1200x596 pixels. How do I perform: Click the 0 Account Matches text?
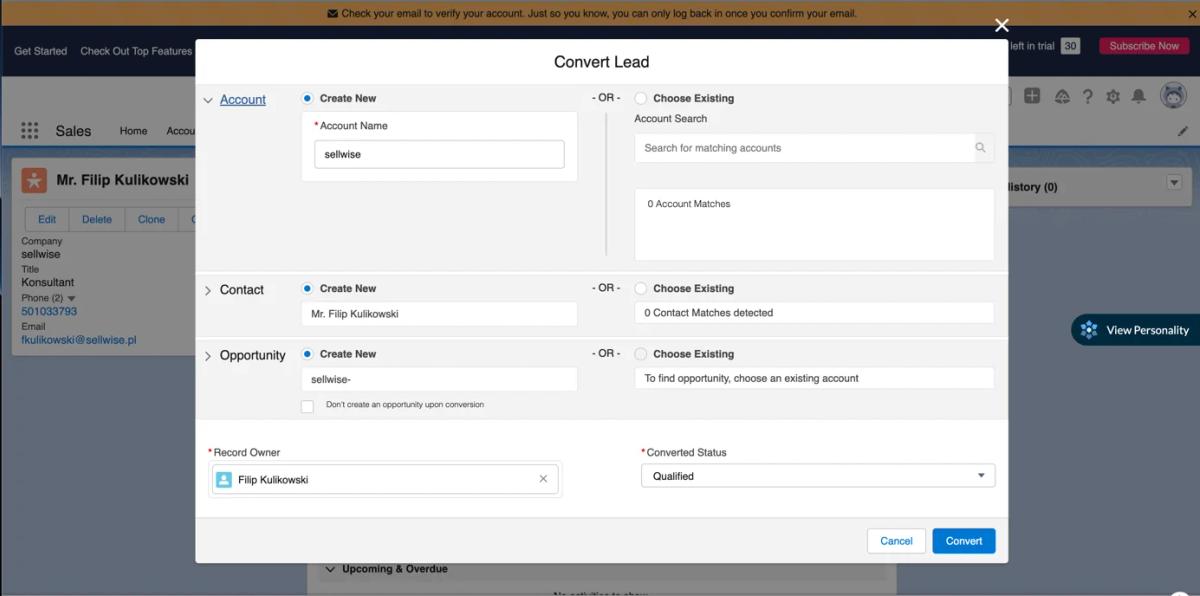pyautogui.click(x=689, y=204)
